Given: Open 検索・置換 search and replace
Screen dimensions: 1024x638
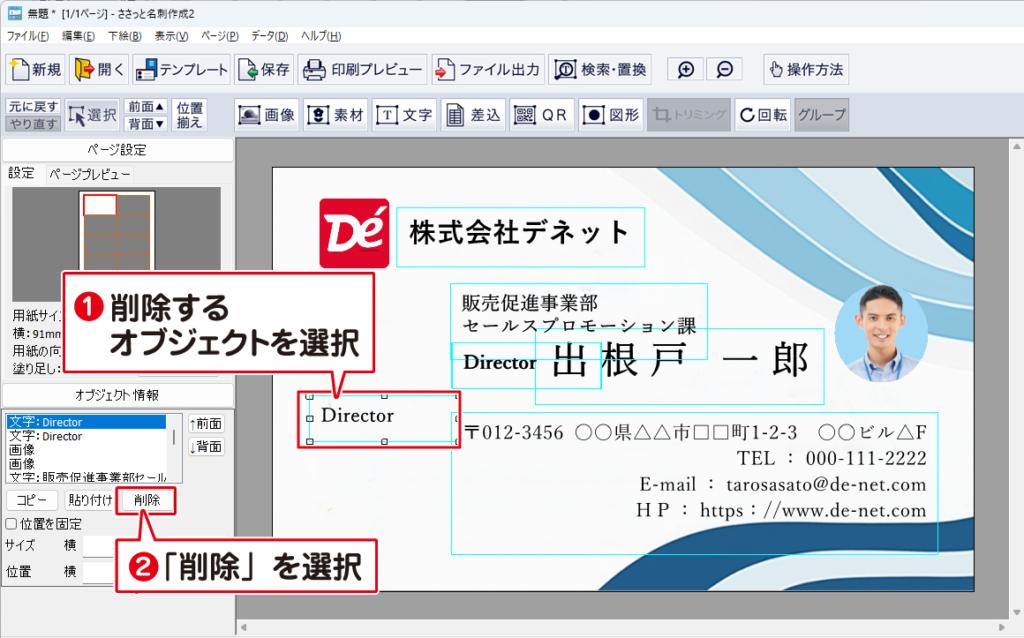Looking at the screenshot, I should (600, 69).
